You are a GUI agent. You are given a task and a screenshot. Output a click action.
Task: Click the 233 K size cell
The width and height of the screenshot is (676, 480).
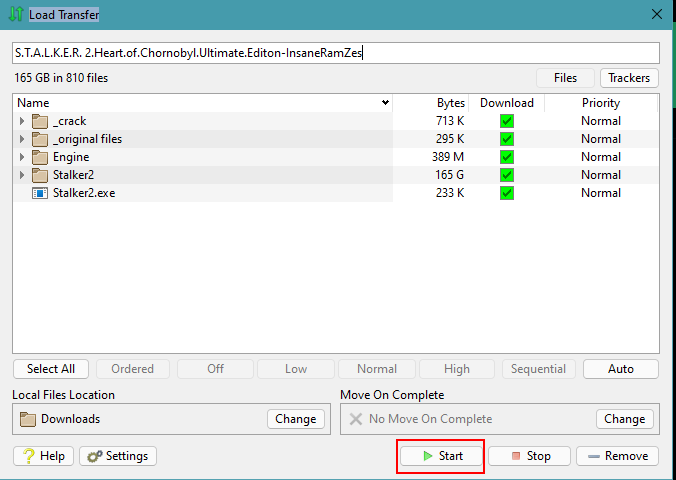[450, 193]
